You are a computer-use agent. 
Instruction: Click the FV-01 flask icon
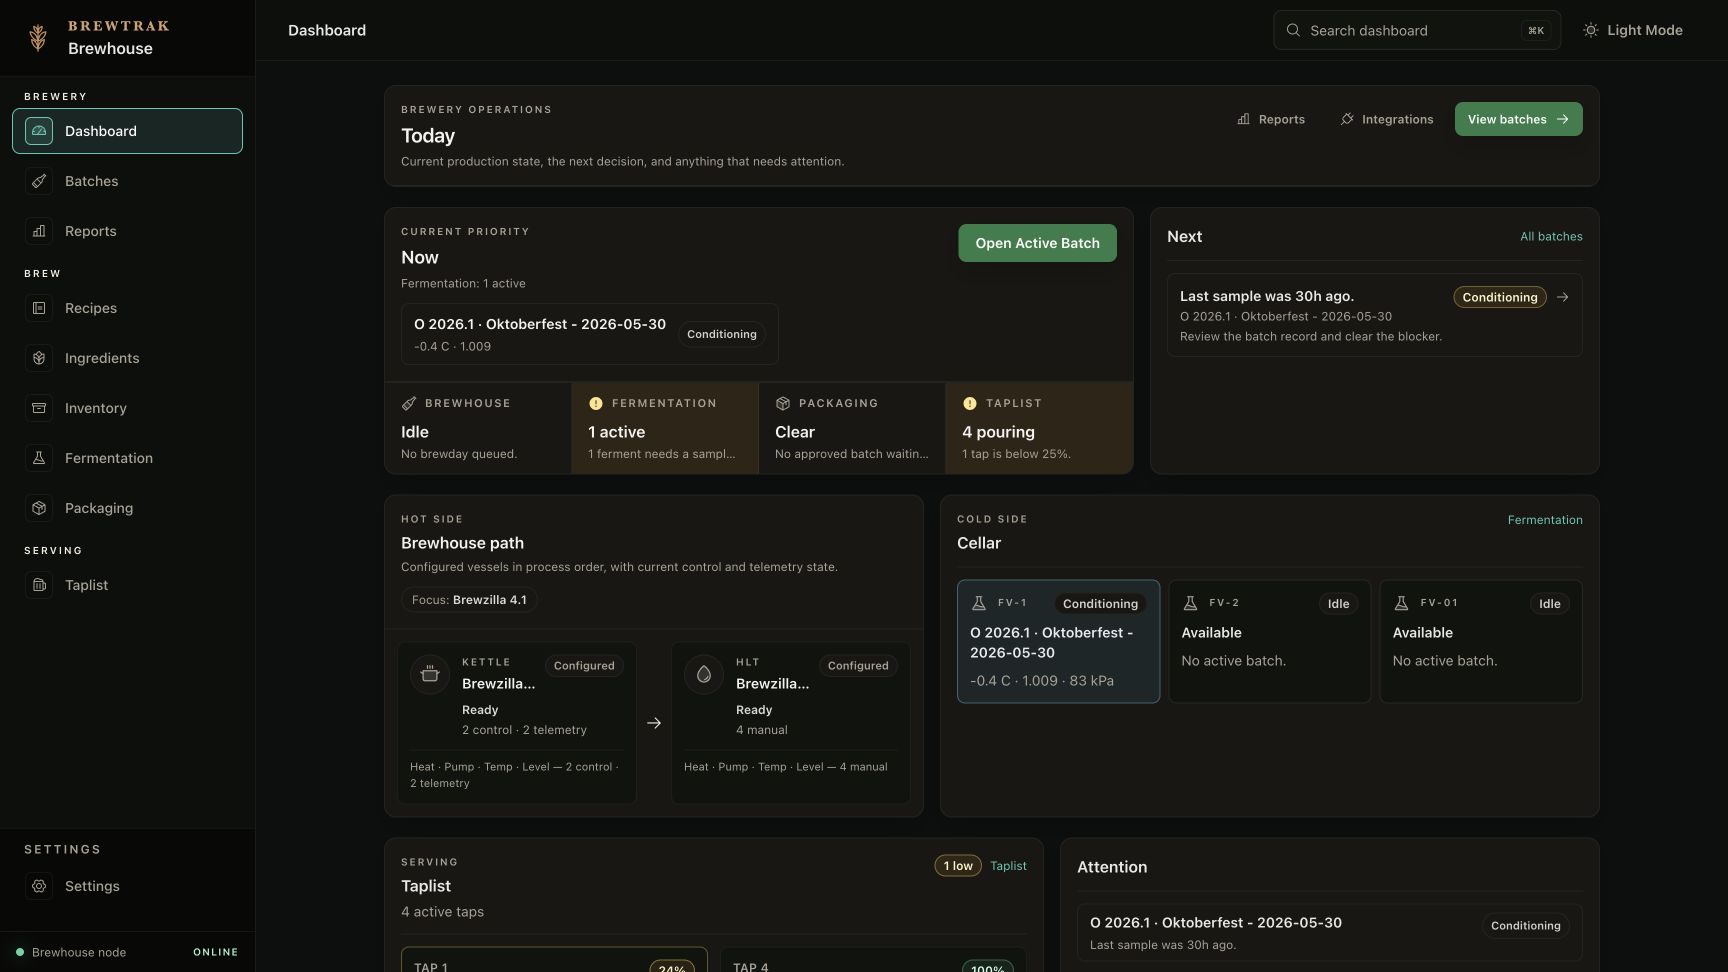point(1401,603)
